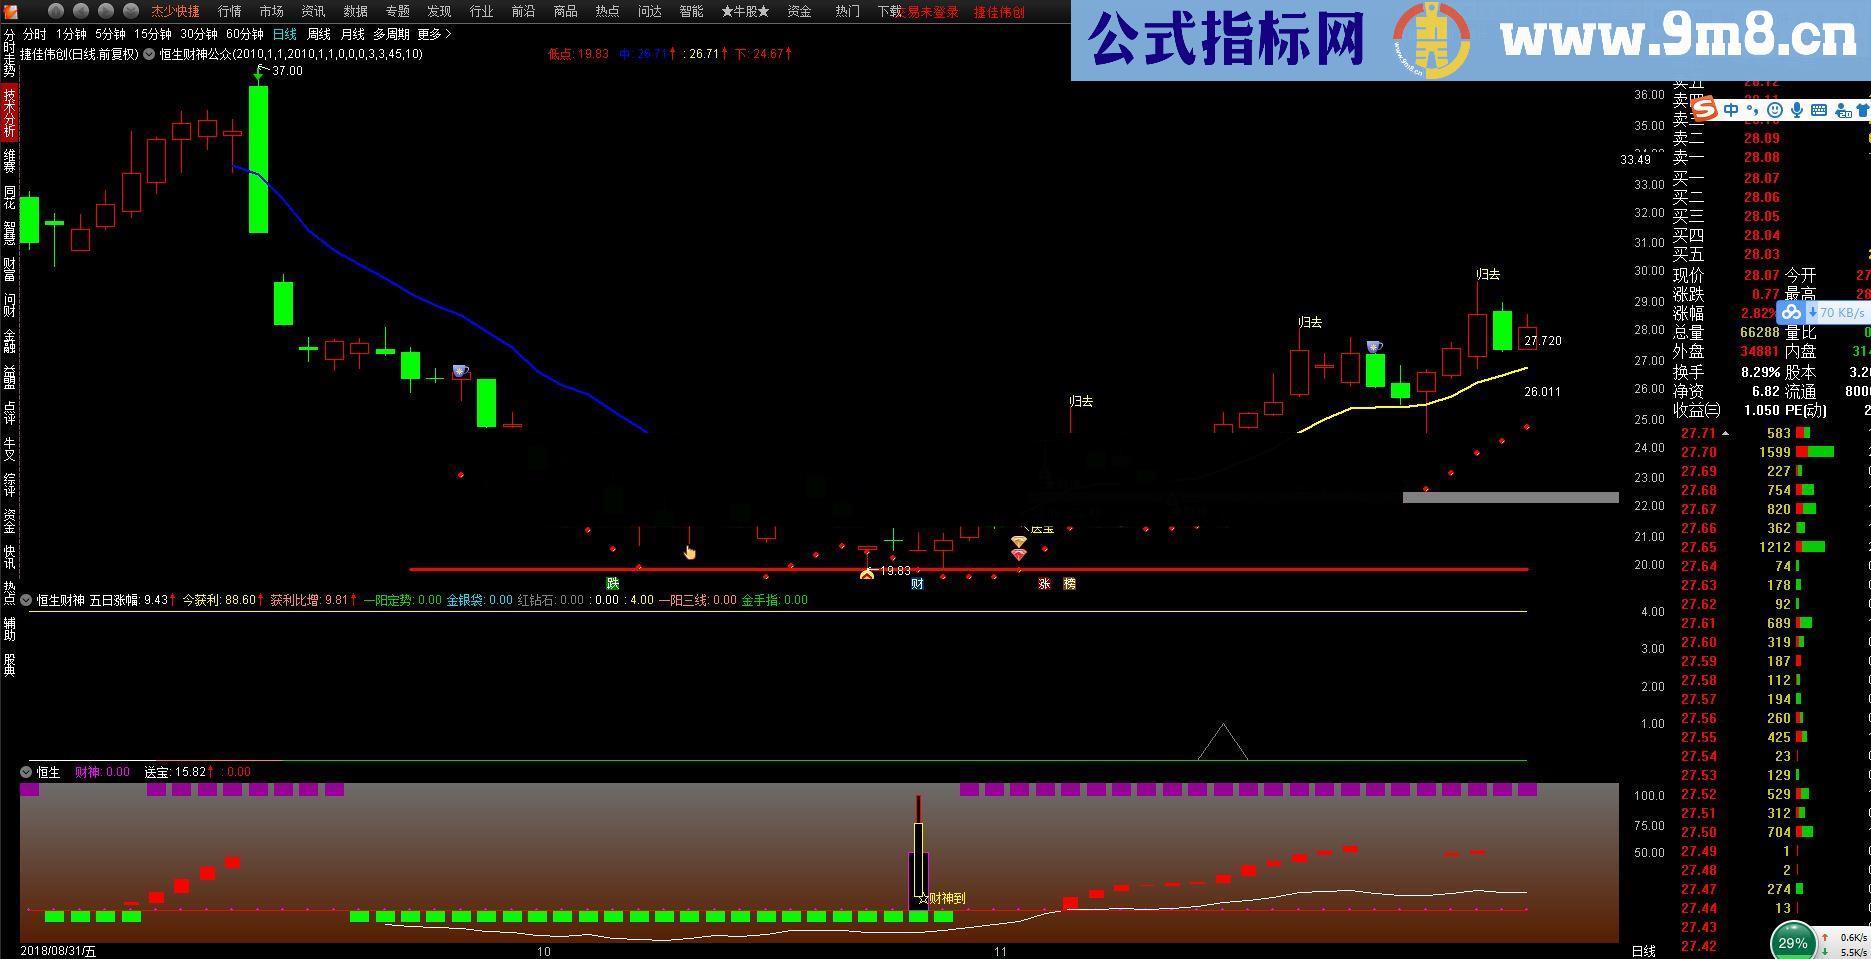Open 点评 in left sidebar
Viewport: 1871px width, 959px height.
9,412
